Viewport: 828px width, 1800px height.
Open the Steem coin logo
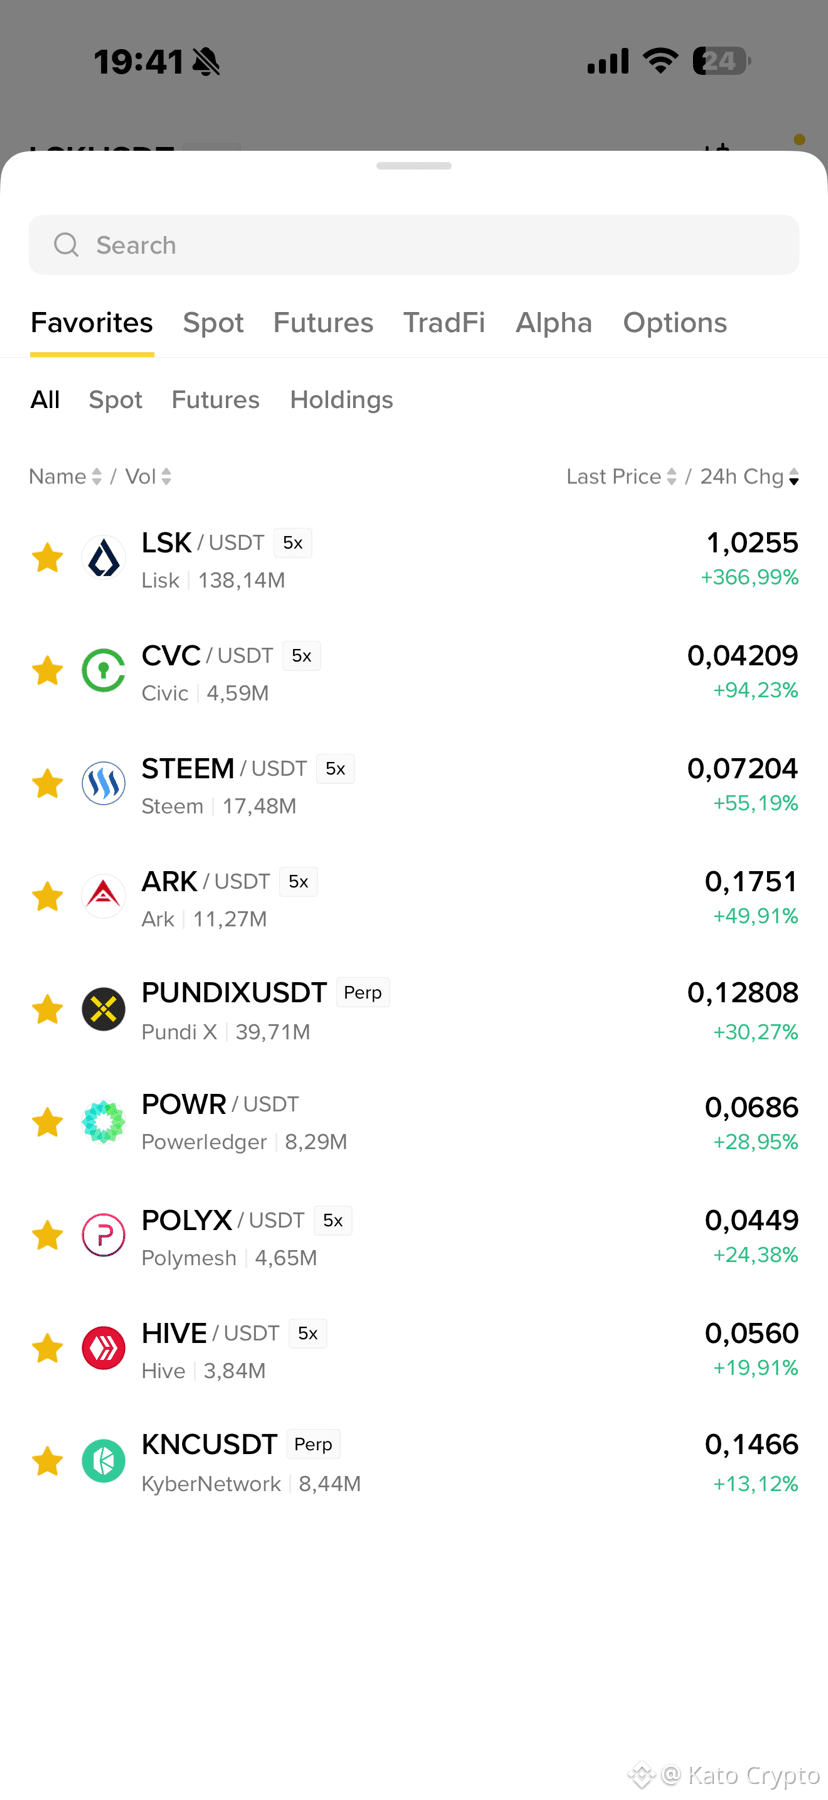tap(103, 784)
